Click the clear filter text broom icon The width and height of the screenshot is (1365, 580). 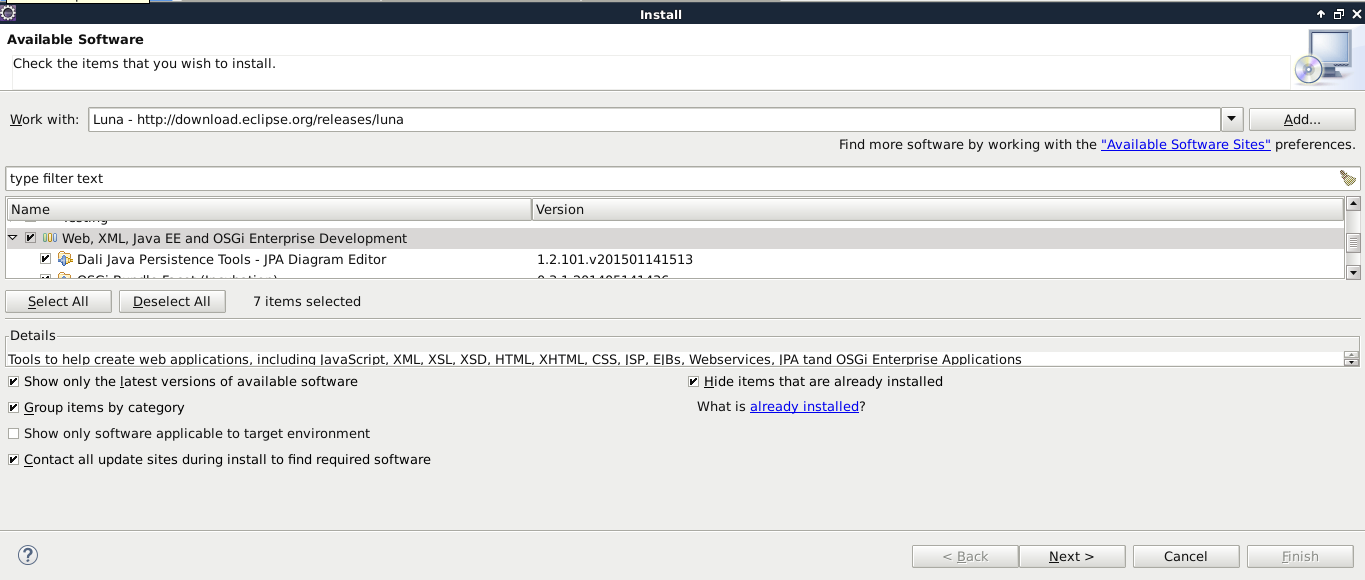[x=1347, y=178]
